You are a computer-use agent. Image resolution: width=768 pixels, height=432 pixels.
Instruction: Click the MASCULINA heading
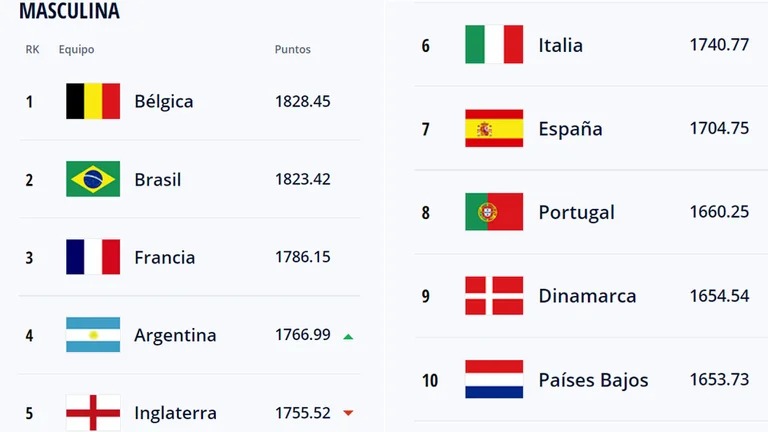point(69,11)
